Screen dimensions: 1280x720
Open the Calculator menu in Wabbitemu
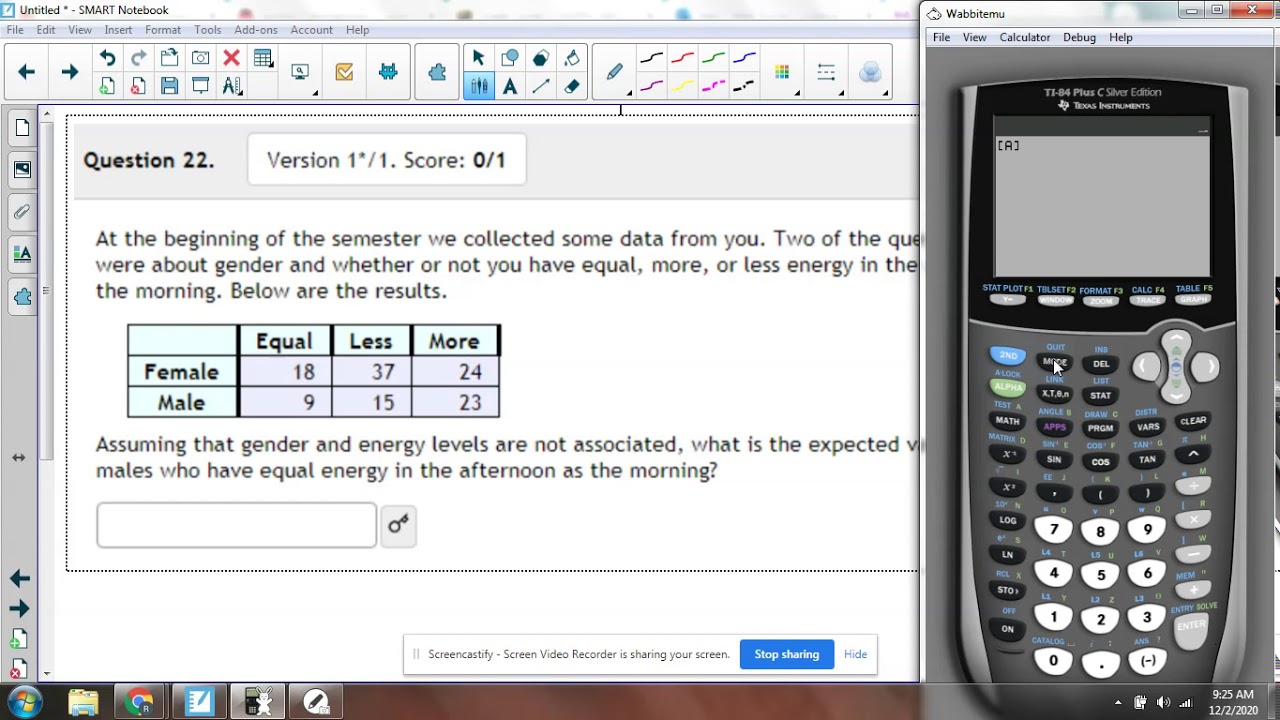point(1025,37)
